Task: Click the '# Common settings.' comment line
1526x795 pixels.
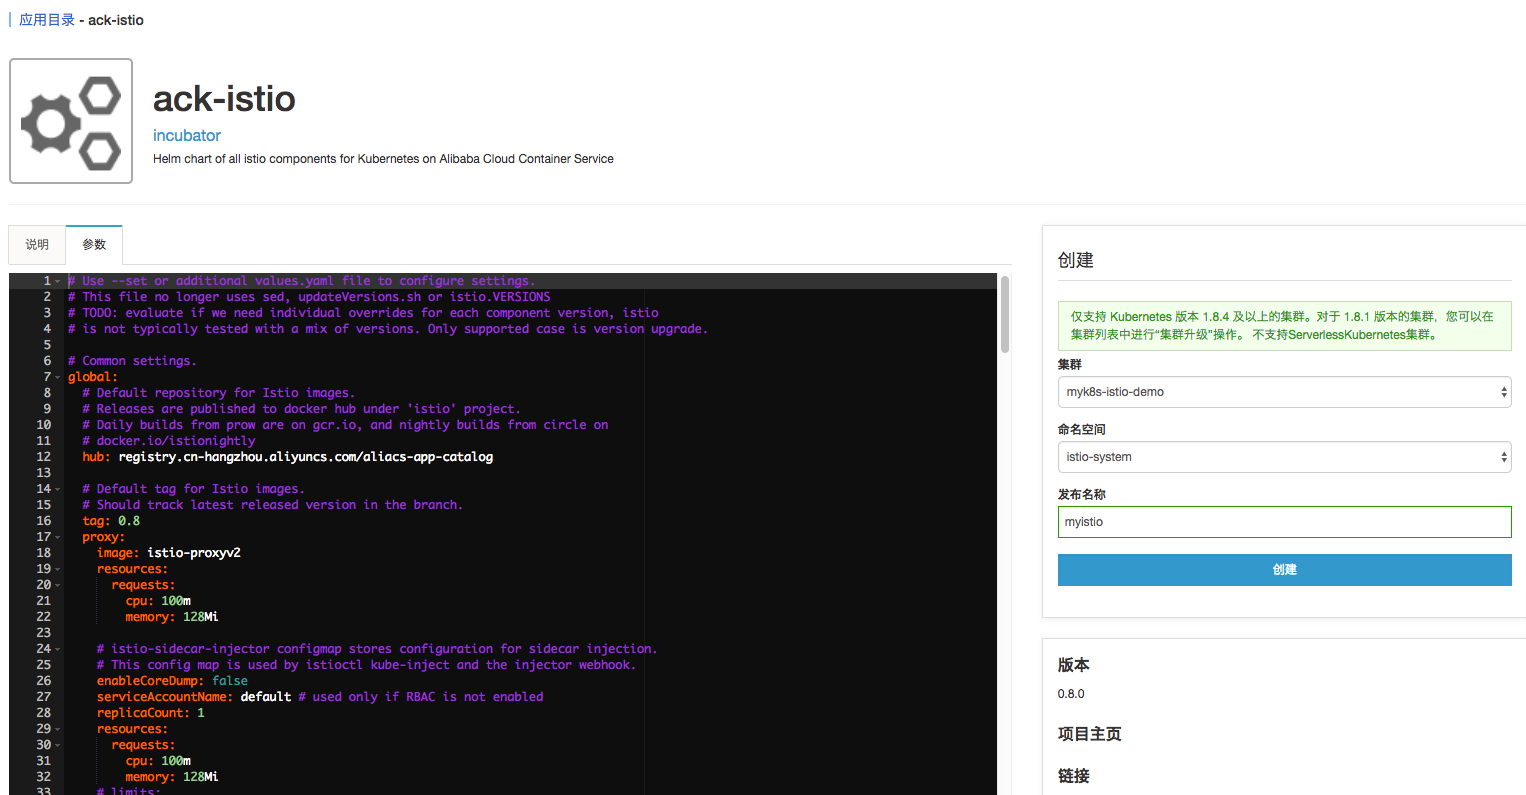Action: [132, 361]
